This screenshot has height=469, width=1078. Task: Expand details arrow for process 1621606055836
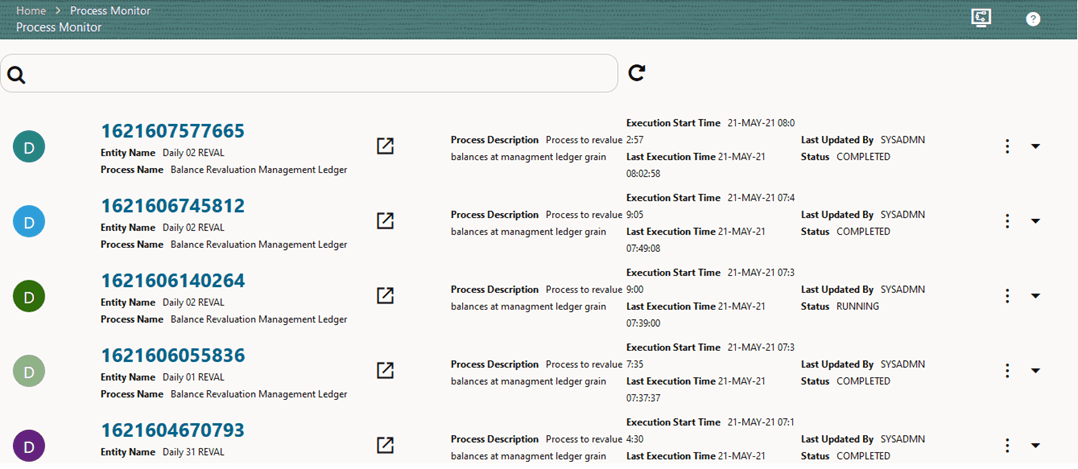pyautogui.click(x=1035, y=371)
